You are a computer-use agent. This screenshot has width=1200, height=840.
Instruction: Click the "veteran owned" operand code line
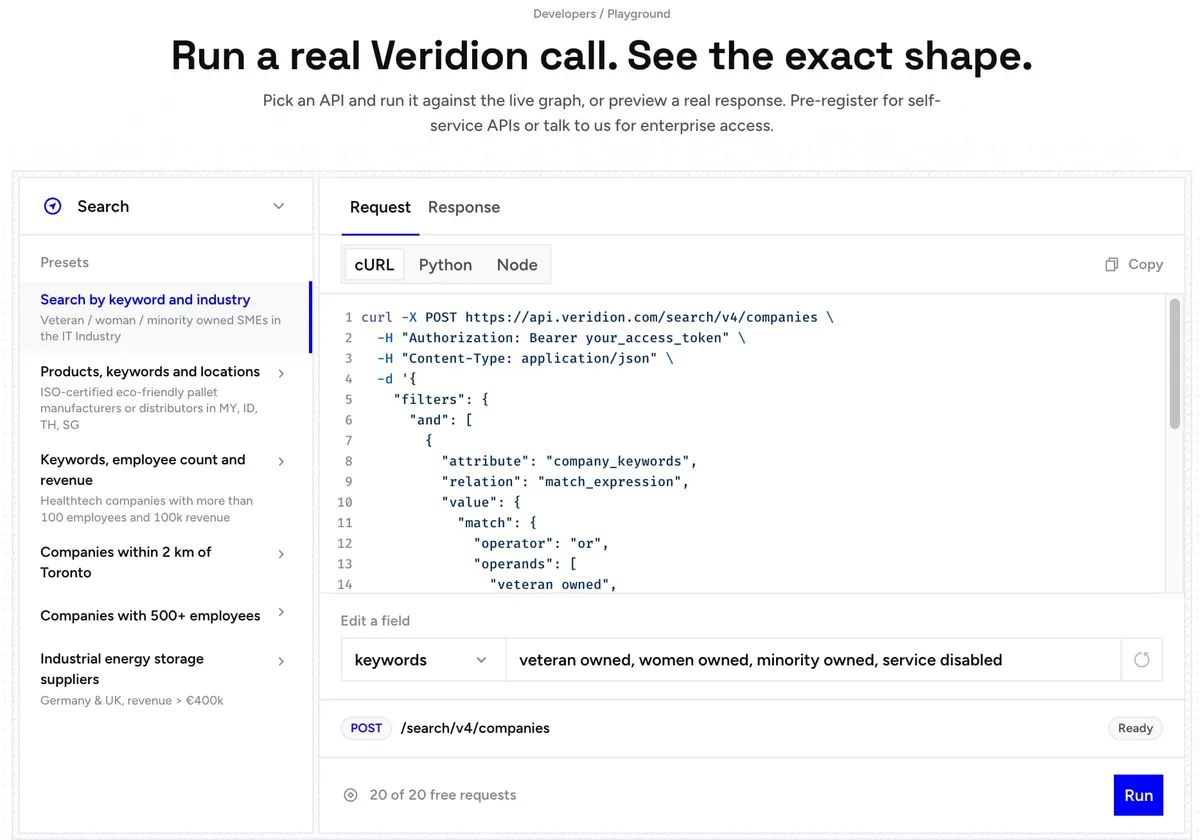coord(553,584)
